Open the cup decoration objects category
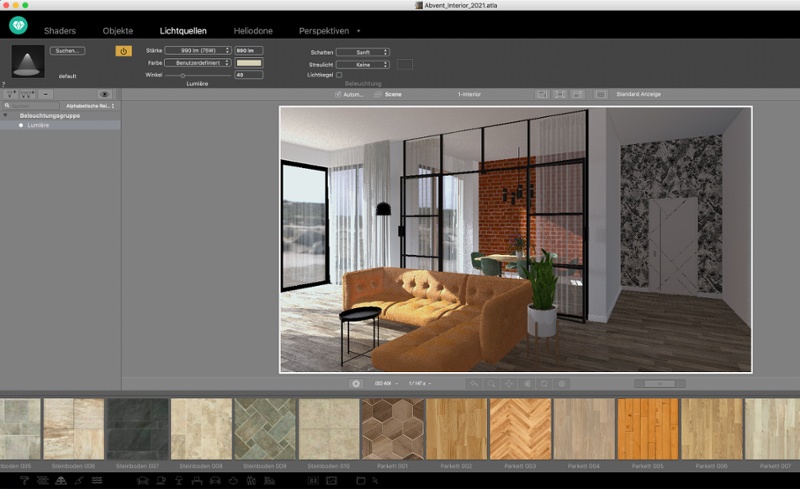The image size is (800, 489). click(x=161, y=480)
